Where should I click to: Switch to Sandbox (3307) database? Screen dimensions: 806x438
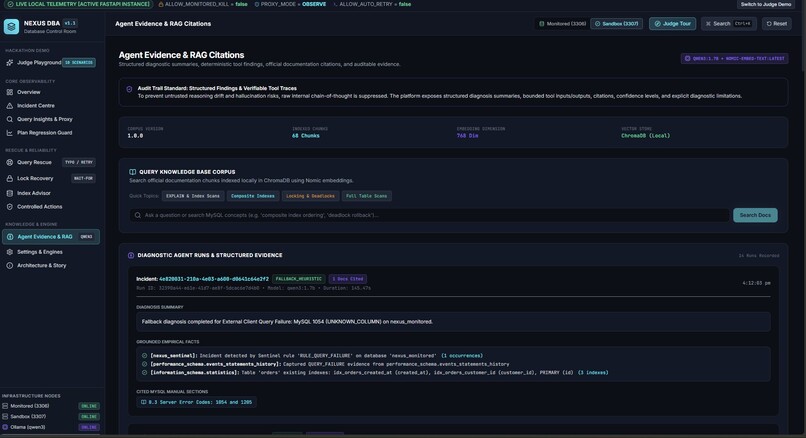(616, 24)
